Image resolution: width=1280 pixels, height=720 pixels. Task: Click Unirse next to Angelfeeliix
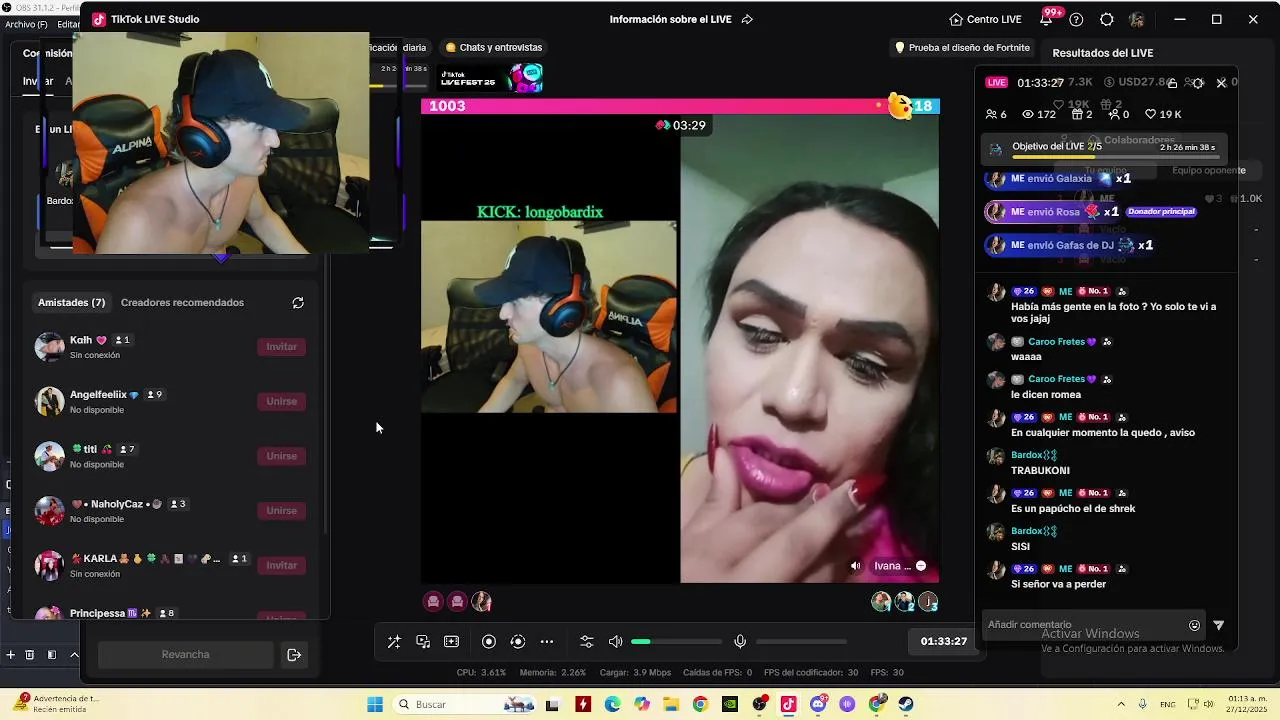(x=282, y=401)
